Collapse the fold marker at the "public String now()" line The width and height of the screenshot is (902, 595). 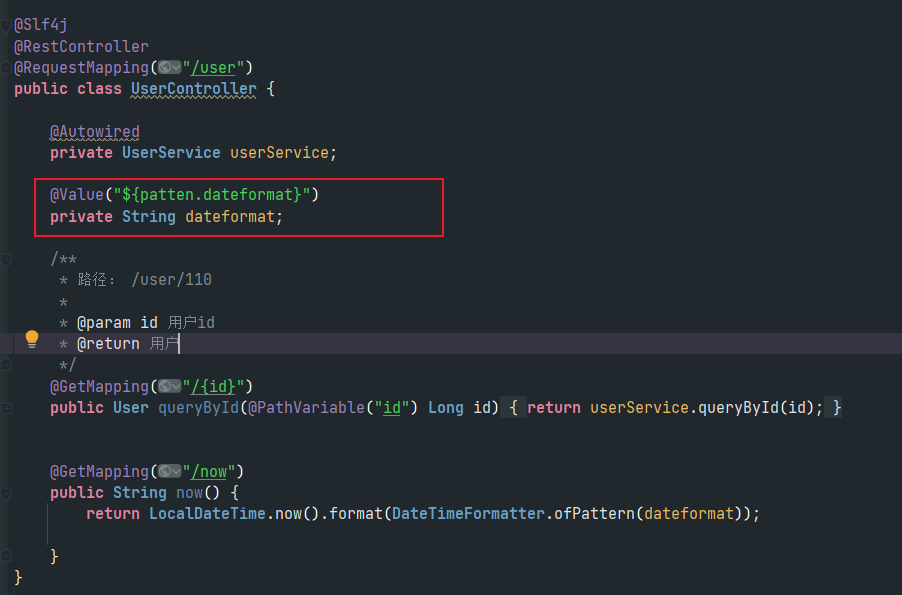[x=6, y=493]
